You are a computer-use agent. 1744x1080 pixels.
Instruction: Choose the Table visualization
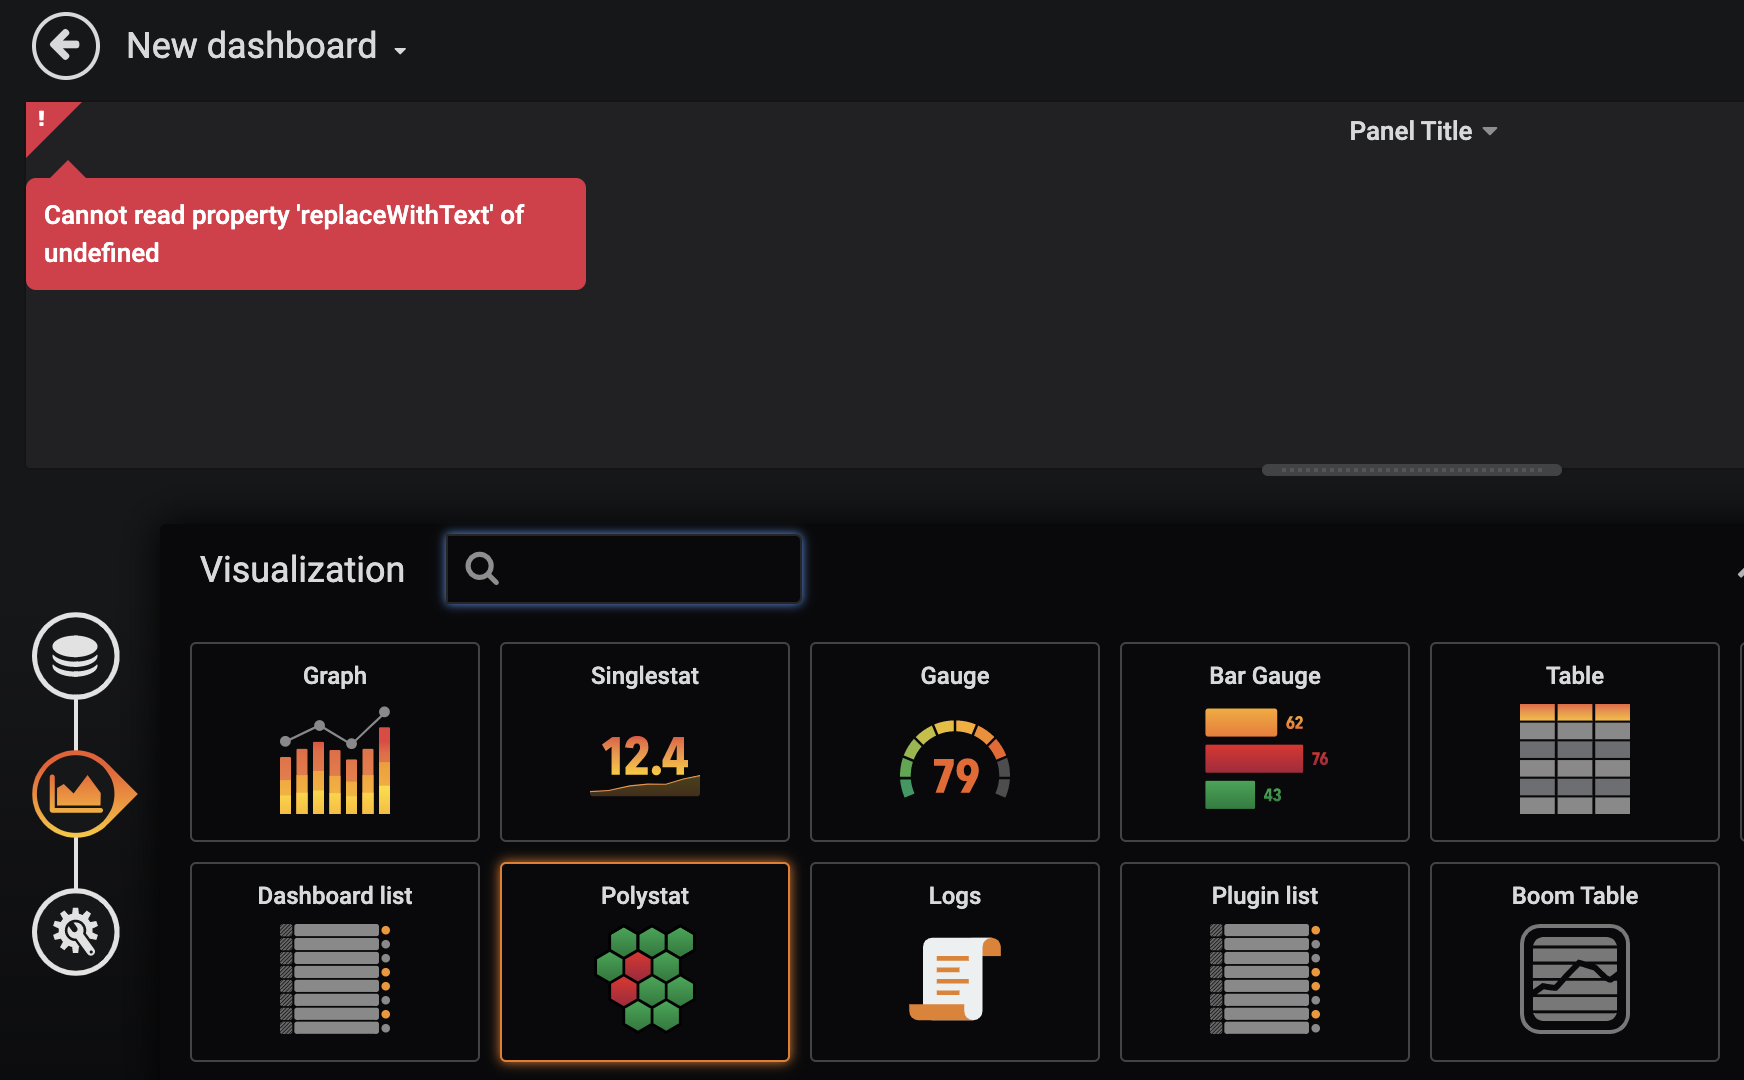click(x=1575, y=742)
